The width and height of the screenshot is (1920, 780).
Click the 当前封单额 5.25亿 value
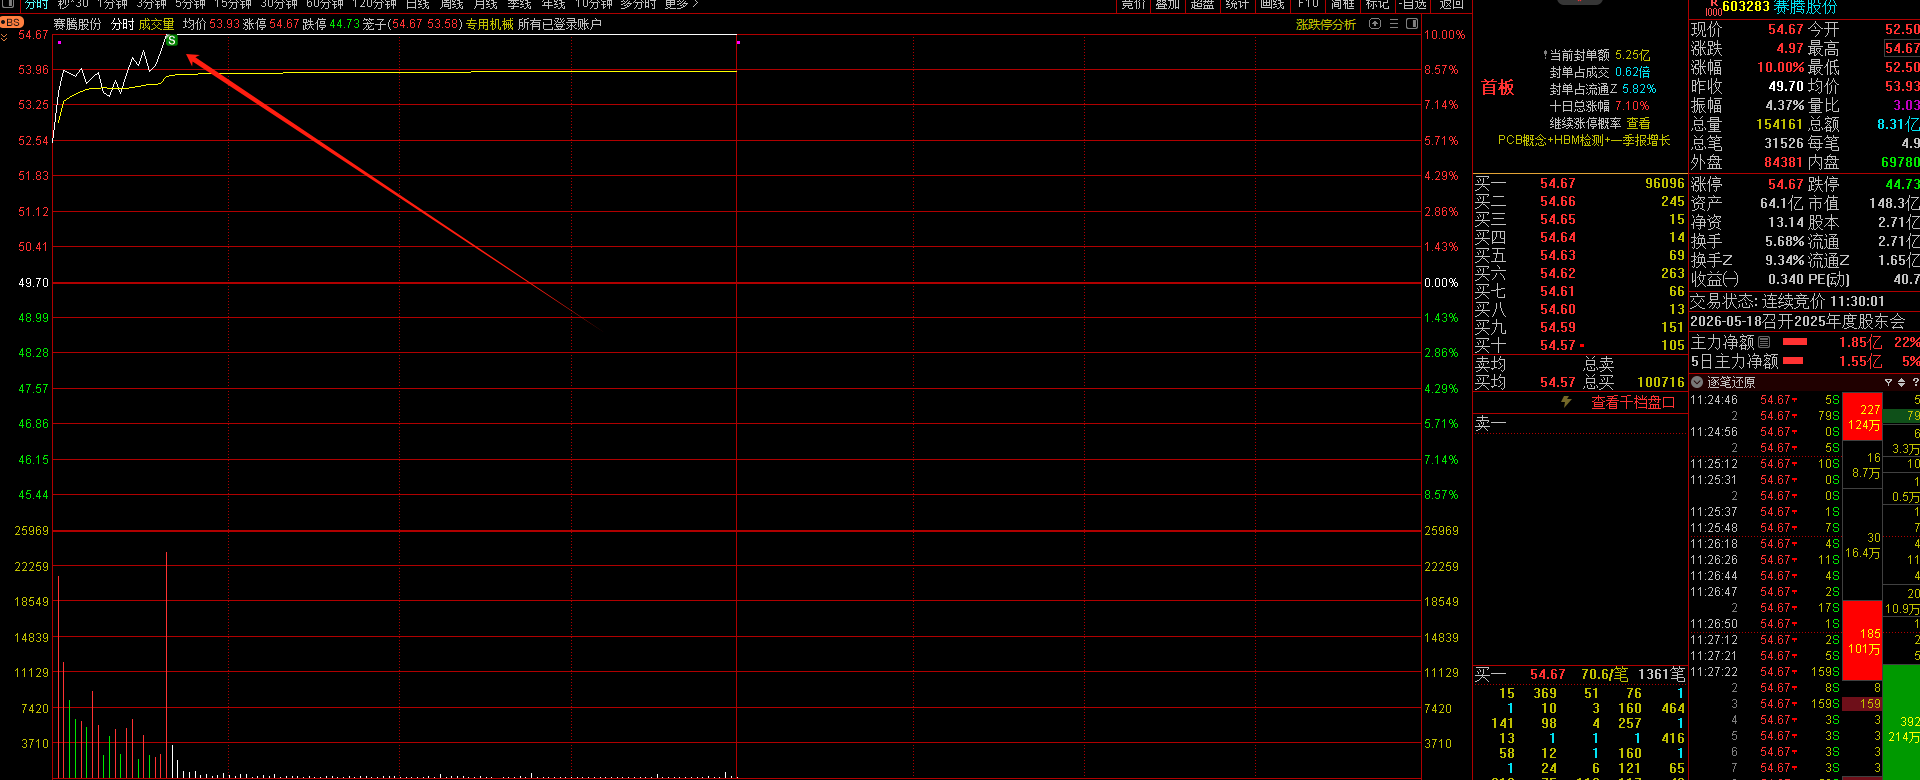[x=1632, y=55]
